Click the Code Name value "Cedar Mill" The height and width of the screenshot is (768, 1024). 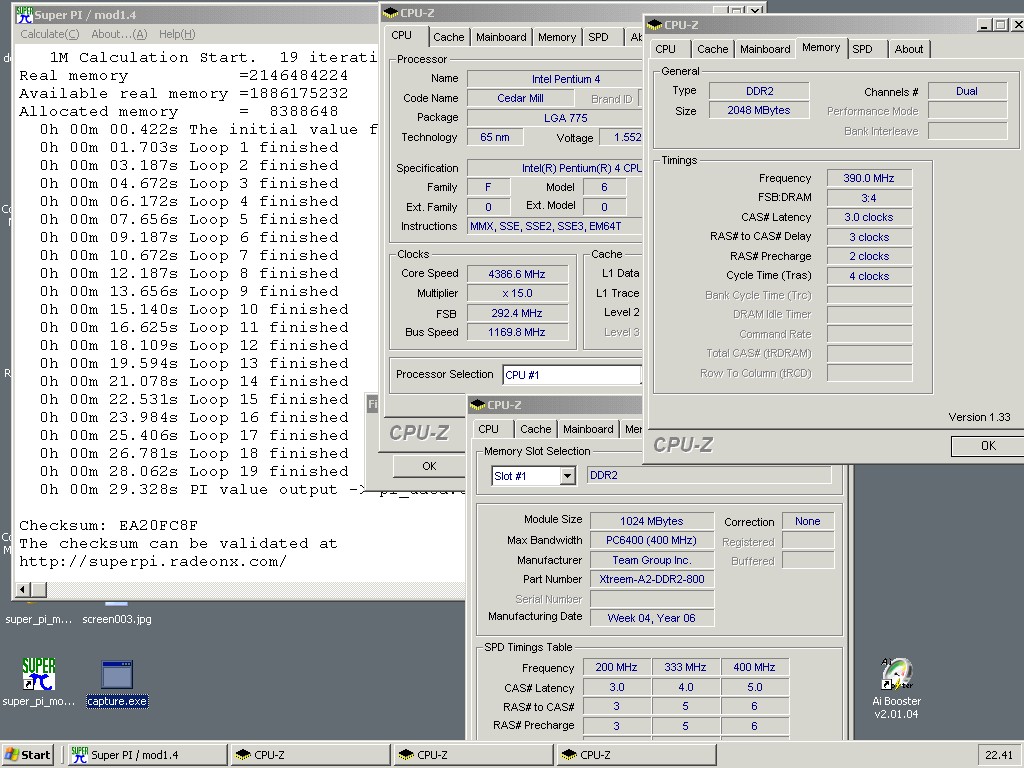coord(520,98)
